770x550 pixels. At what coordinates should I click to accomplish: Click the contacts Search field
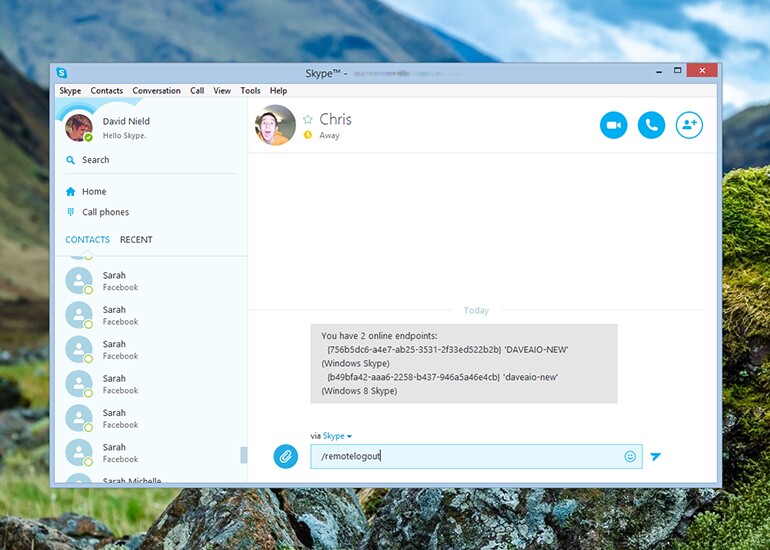pyautogui.click(x=151, y=160)
